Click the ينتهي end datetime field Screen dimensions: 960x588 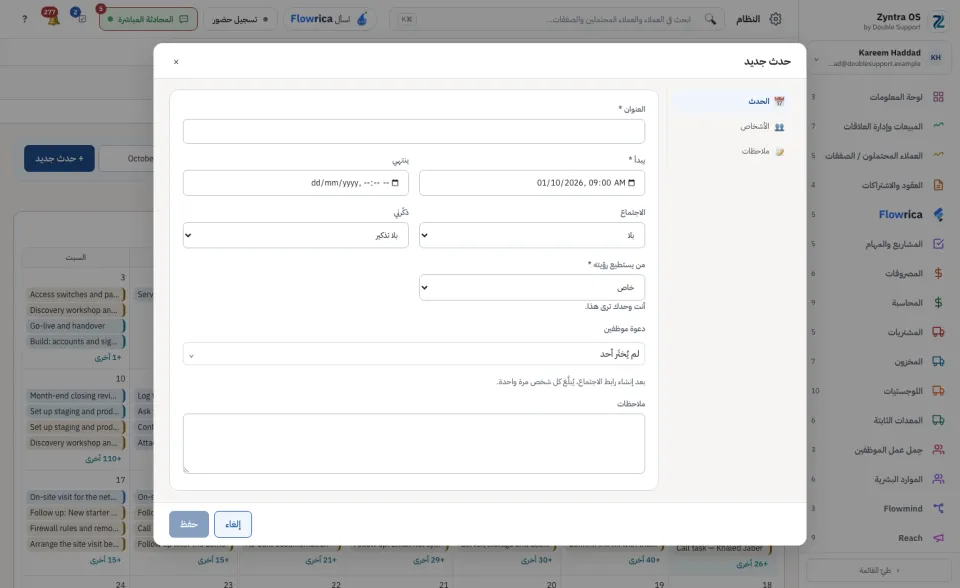(x=296, y=183)
